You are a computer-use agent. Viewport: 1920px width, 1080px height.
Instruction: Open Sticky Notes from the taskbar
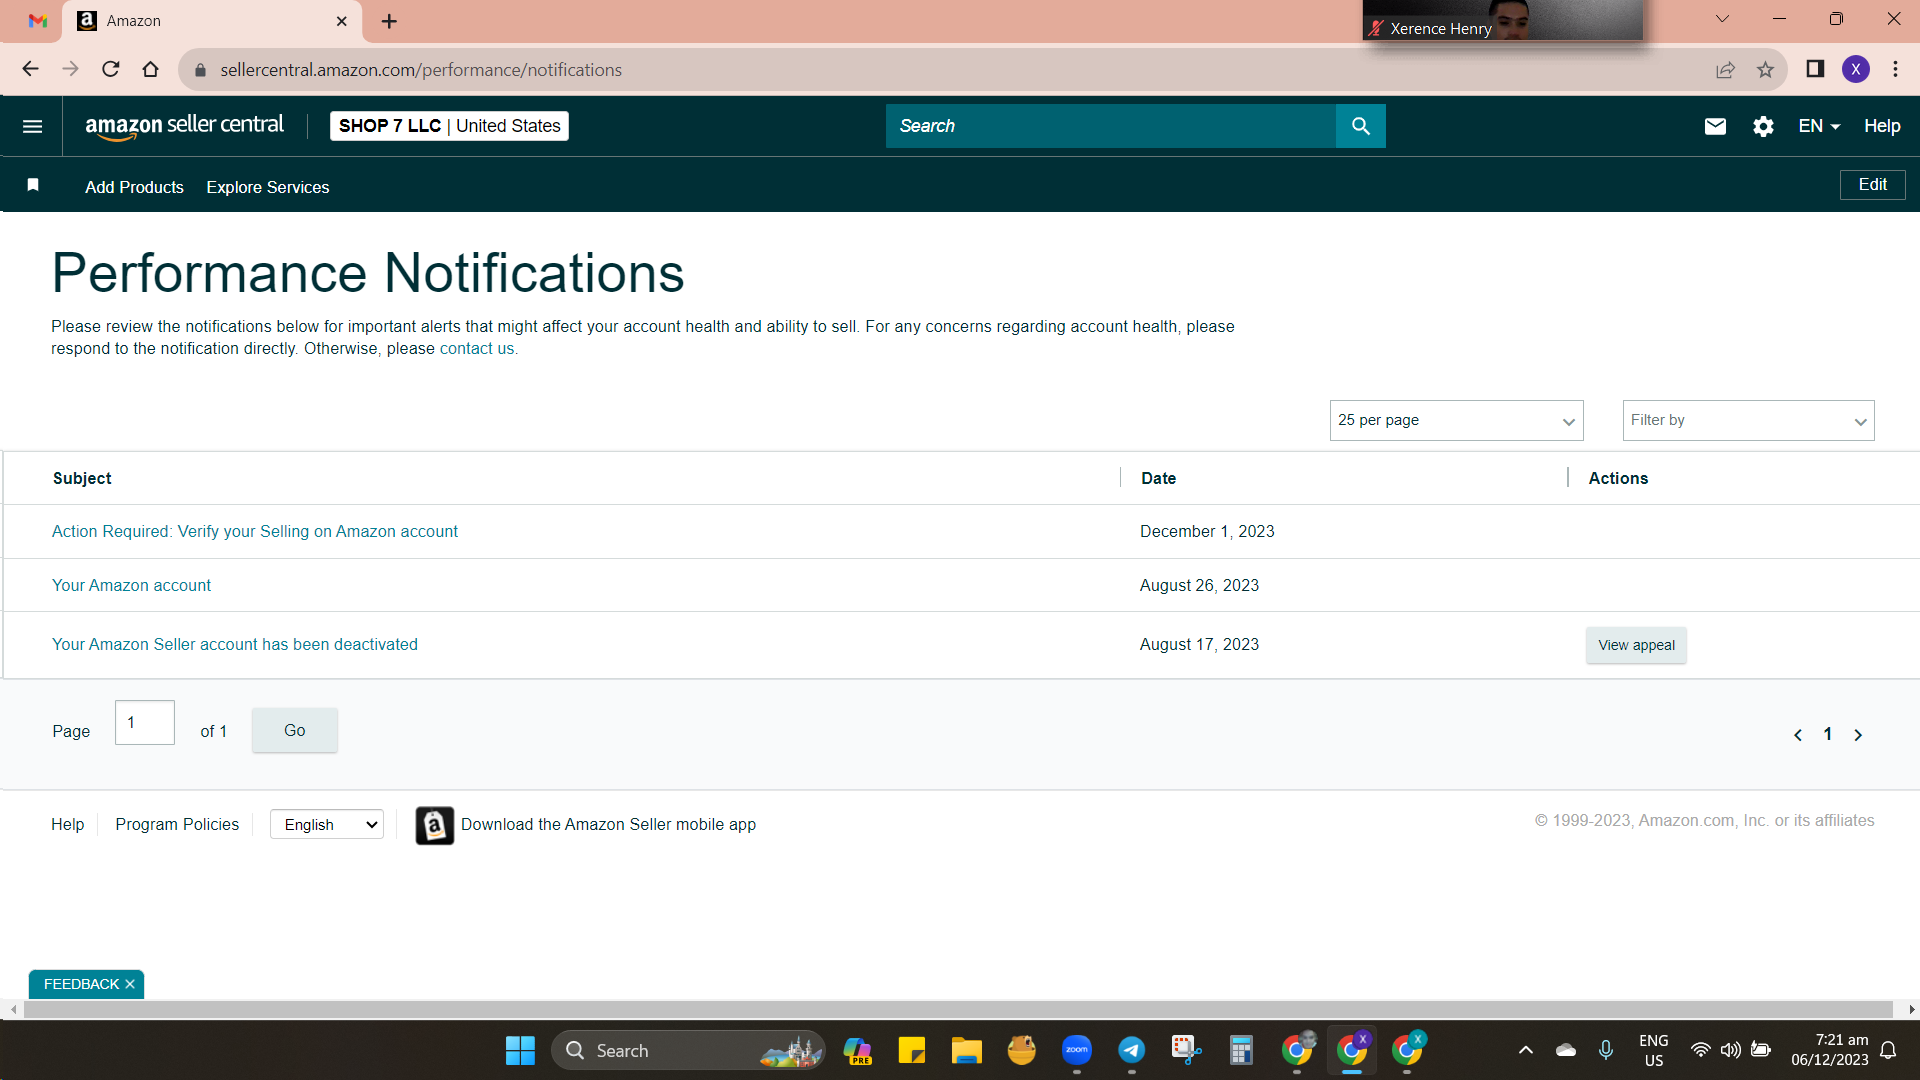click(911, 1050)
